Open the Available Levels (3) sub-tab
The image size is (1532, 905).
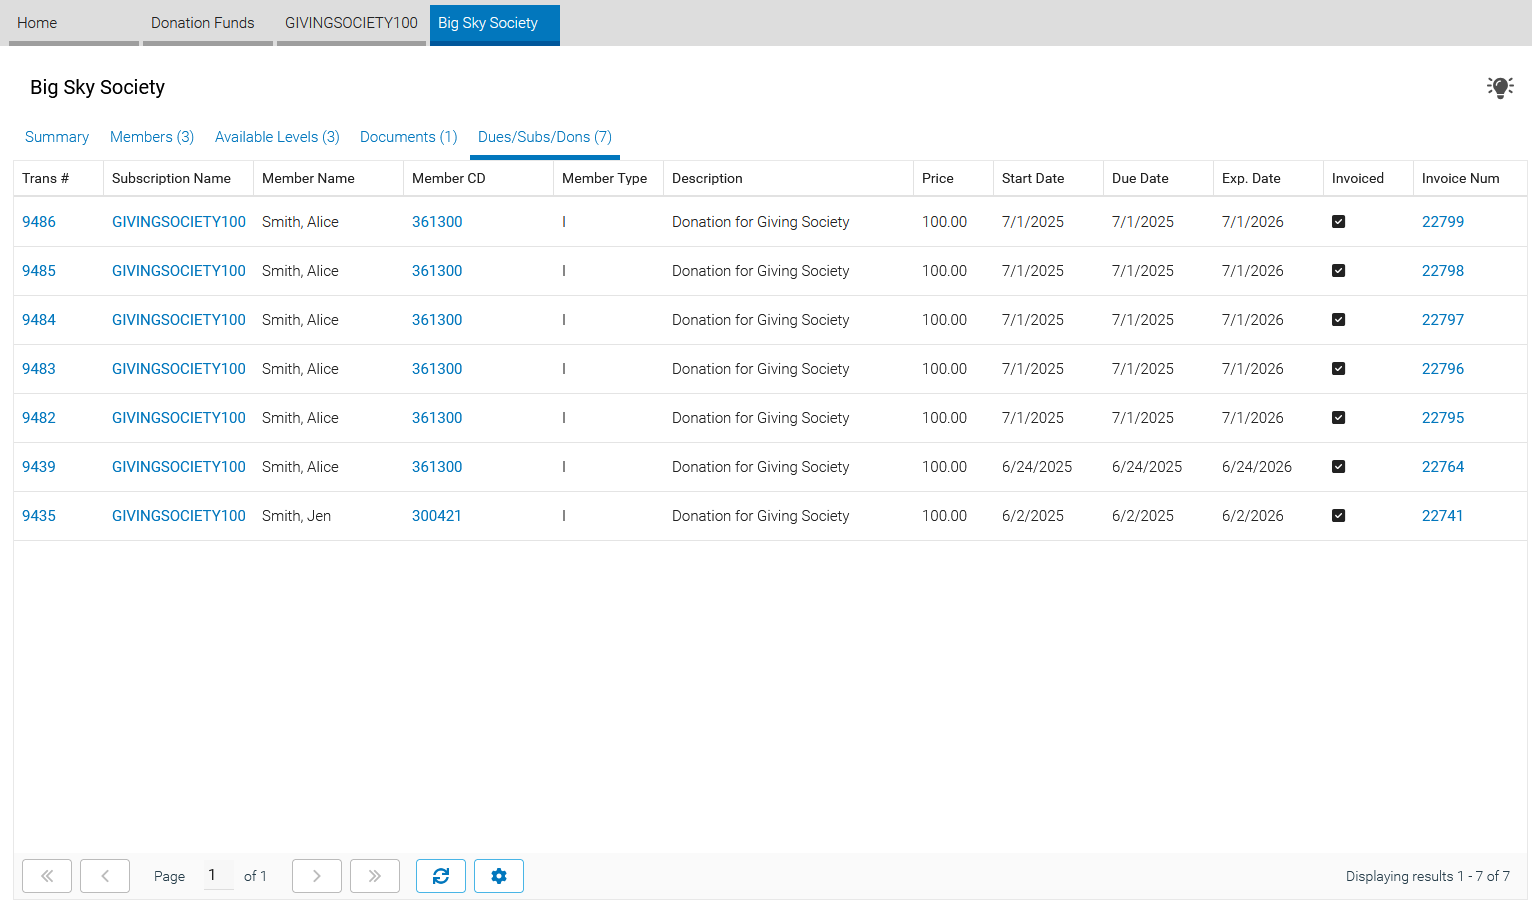(x=277, y=137)
